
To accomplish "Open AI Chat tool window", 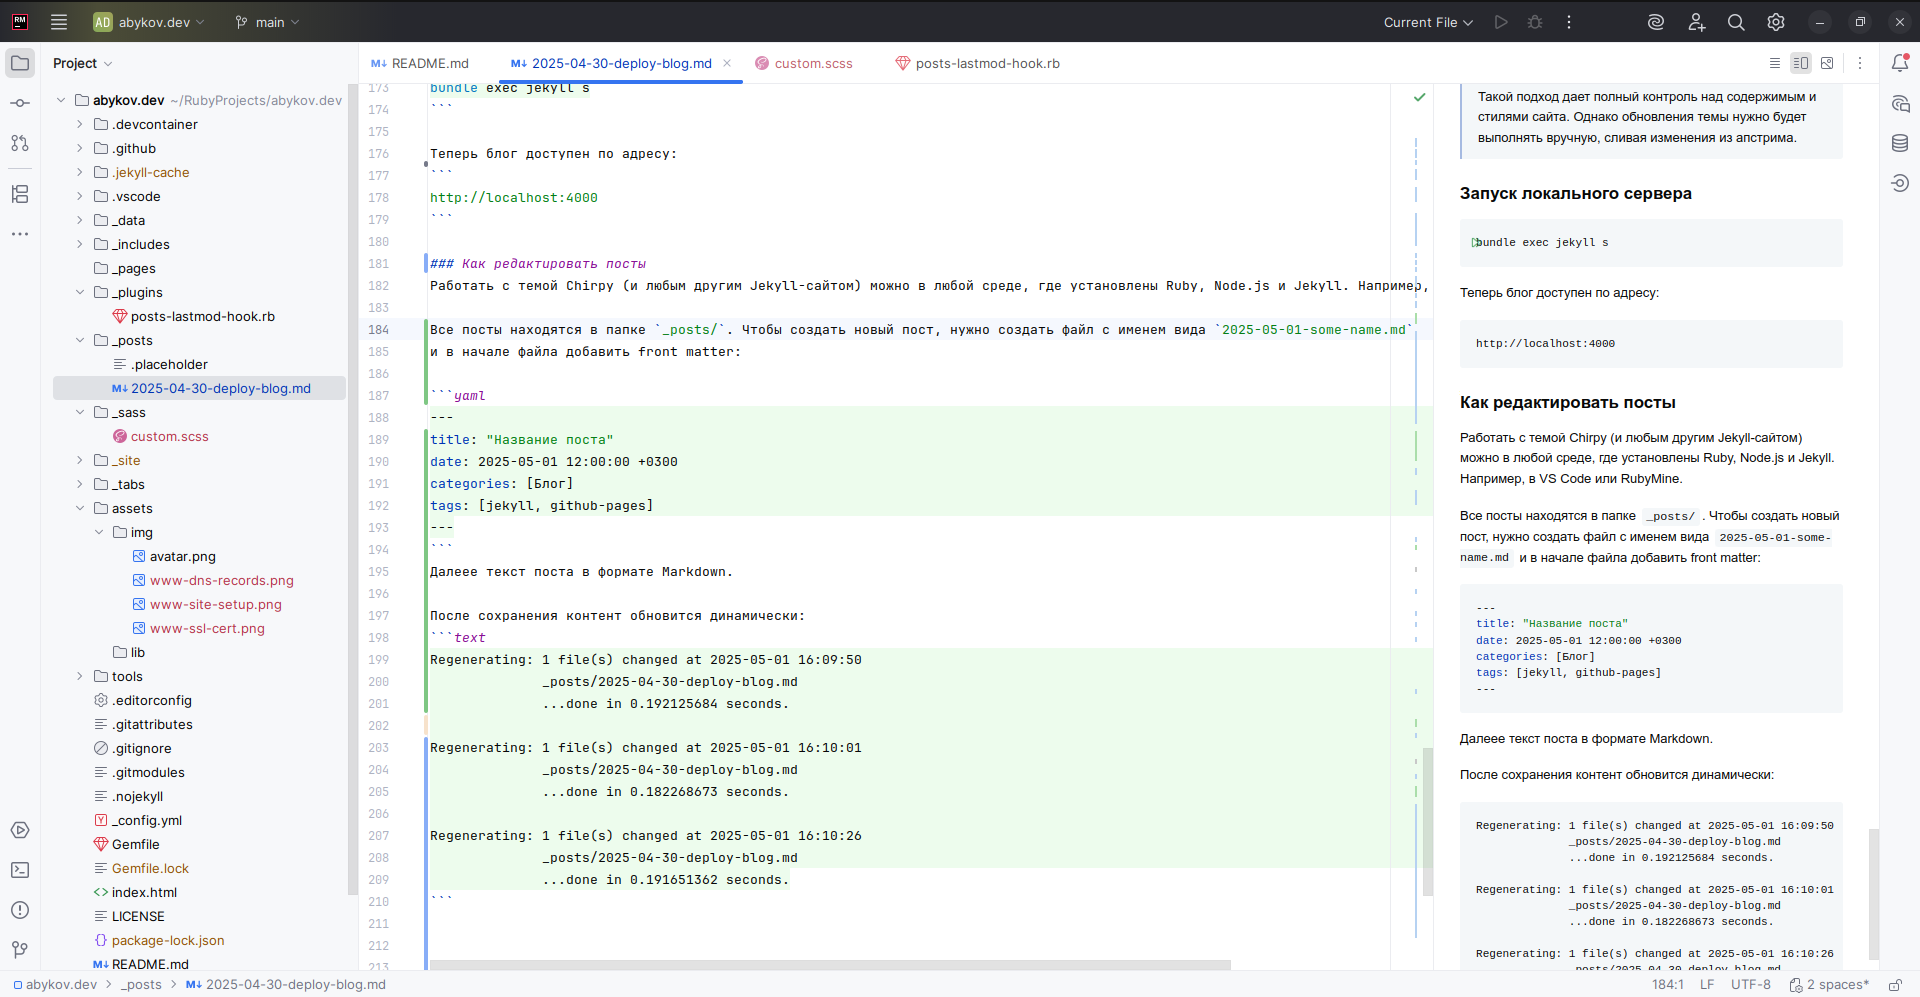I will click(x=1900, y=103).
